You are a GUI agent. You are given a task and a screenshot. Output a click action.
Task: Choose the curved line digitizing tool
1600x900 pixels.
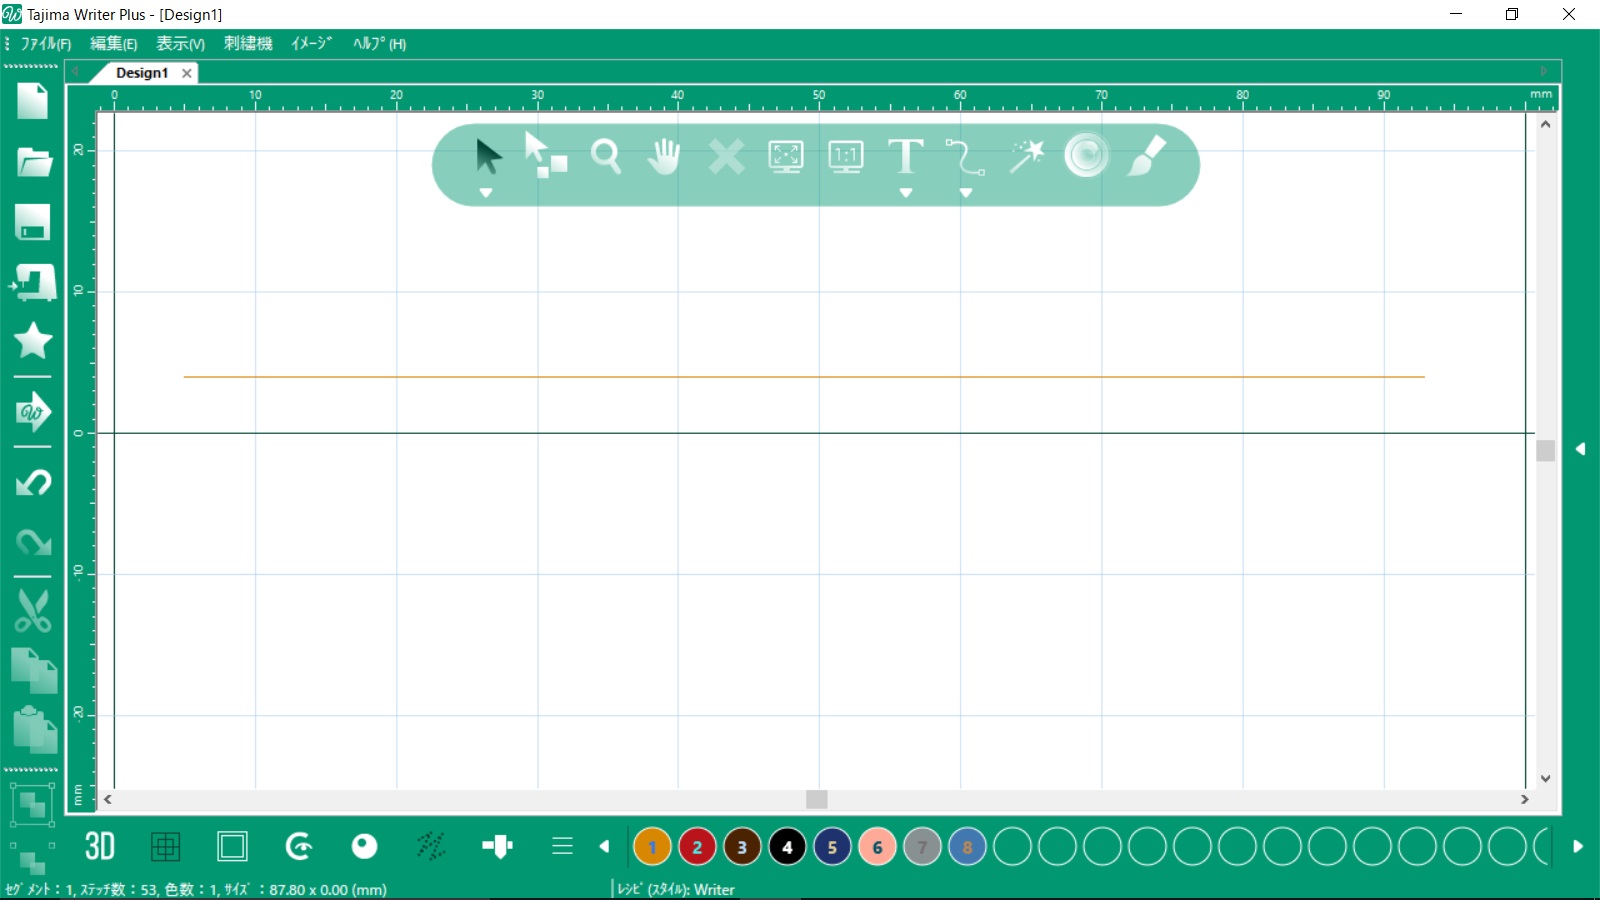(965, 158)
